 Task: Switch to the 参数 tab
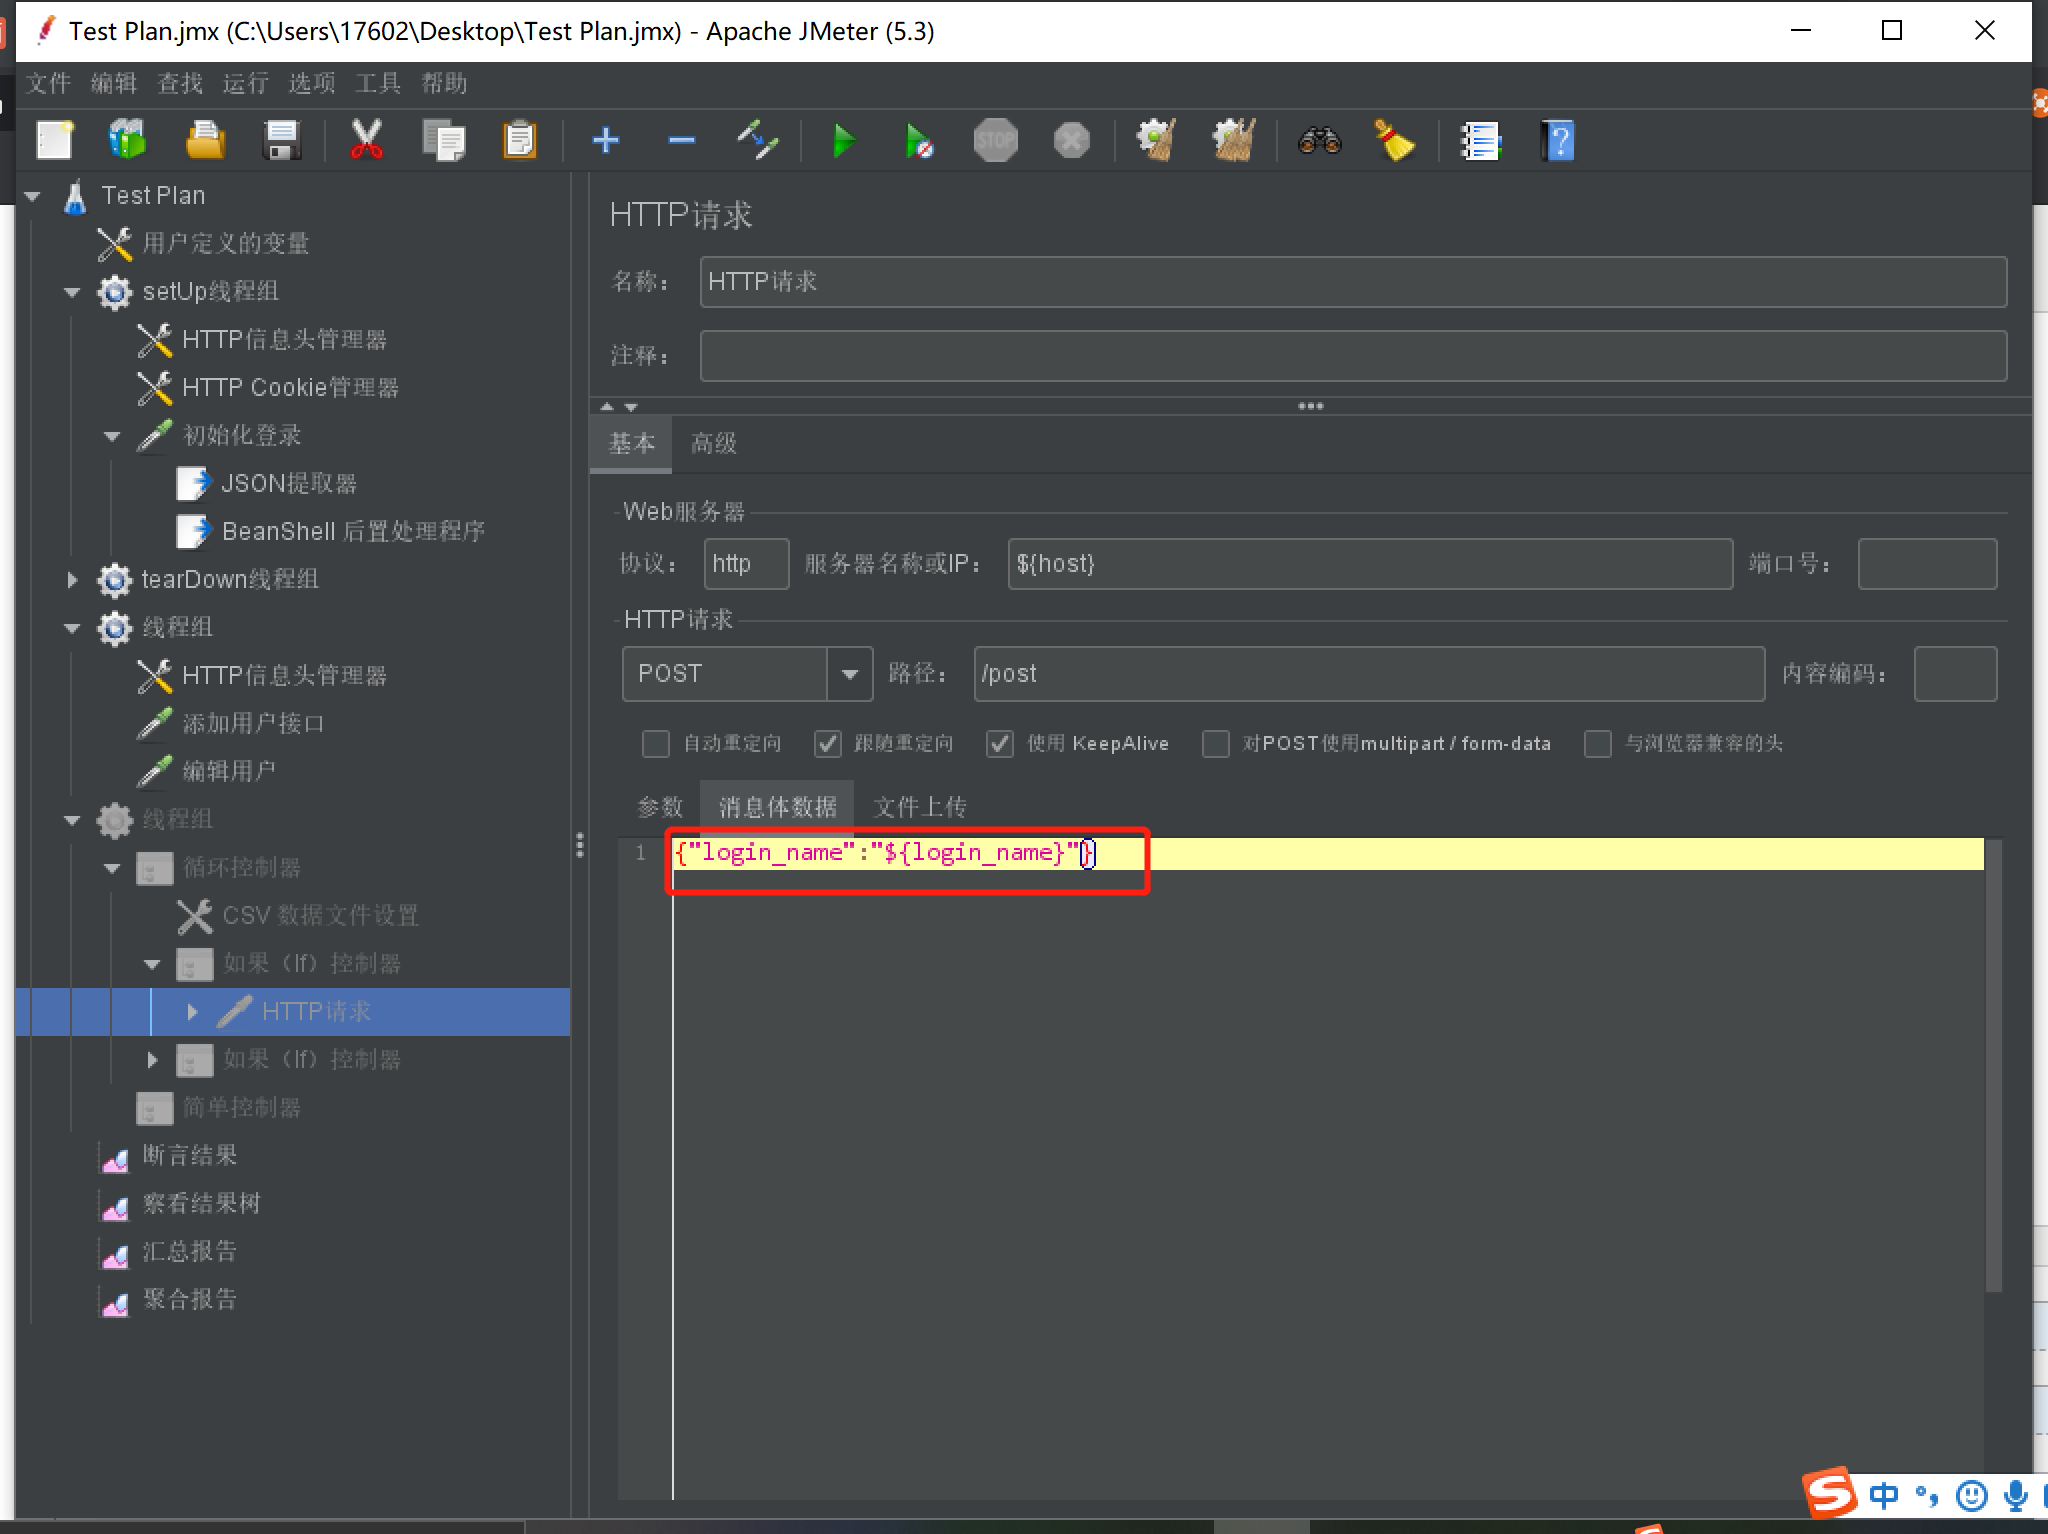[x=660, y=807]
